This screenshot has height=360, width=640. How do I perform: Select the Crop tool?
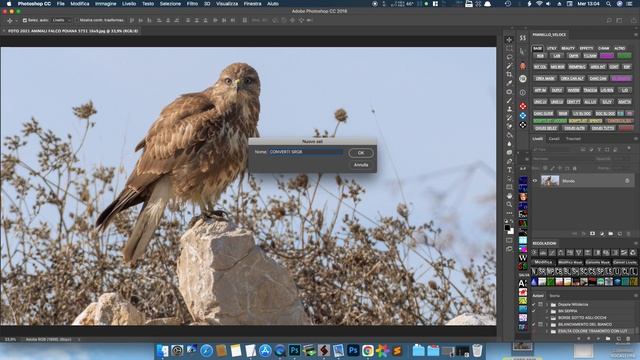tap(509, 74)
